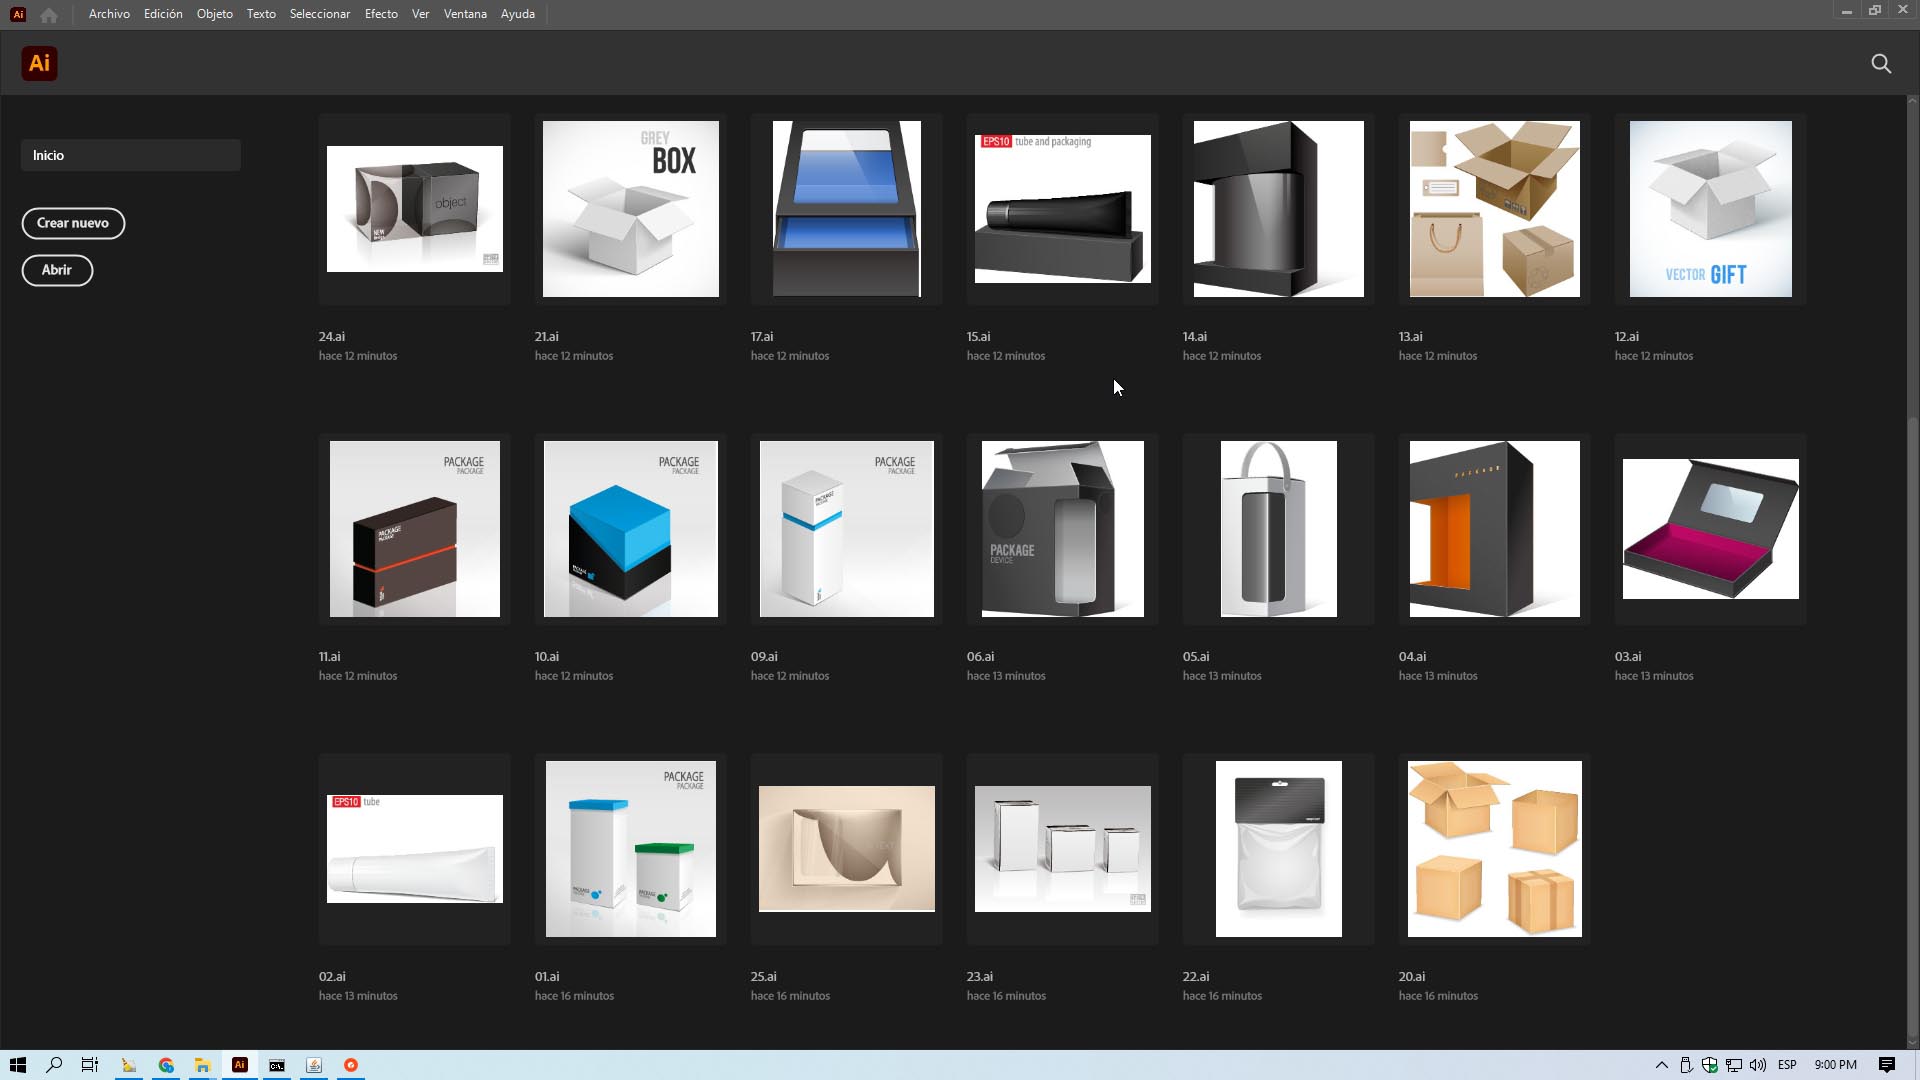Viewport: 1920px width, 1080px height.
Task: Select the Inicio sidebar tab
Action: [x=130, y=155]
